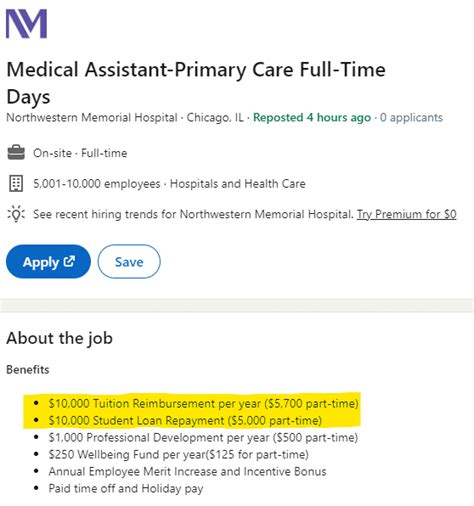Click the Medical Assistant-Primary Care job title
Viewport: 474px width, 506px height.
(x=196, y=83)
